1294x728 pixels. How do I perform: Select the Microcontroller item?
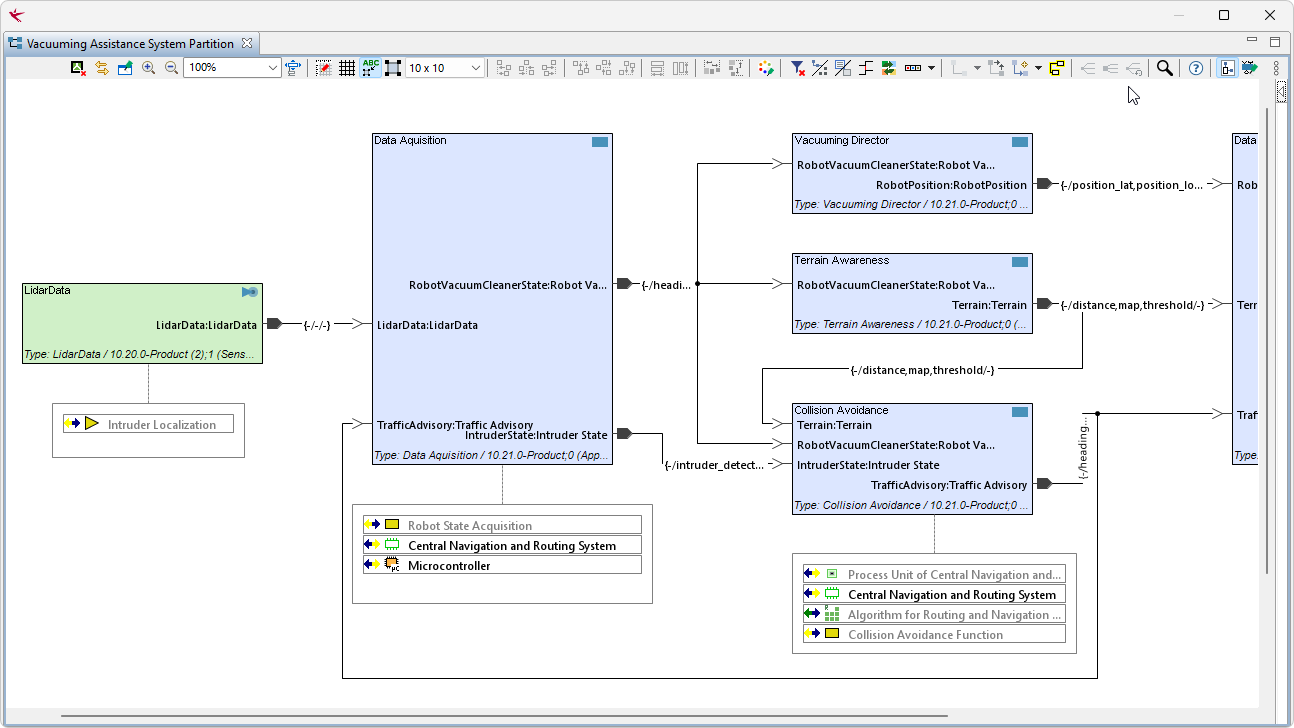(x=502, y=565)
